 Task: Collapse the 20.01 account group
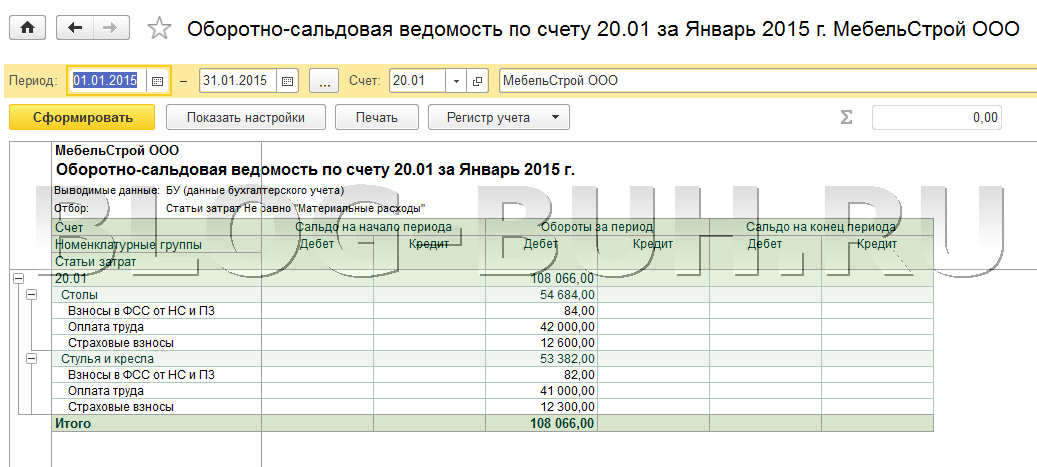coord(17,279)
